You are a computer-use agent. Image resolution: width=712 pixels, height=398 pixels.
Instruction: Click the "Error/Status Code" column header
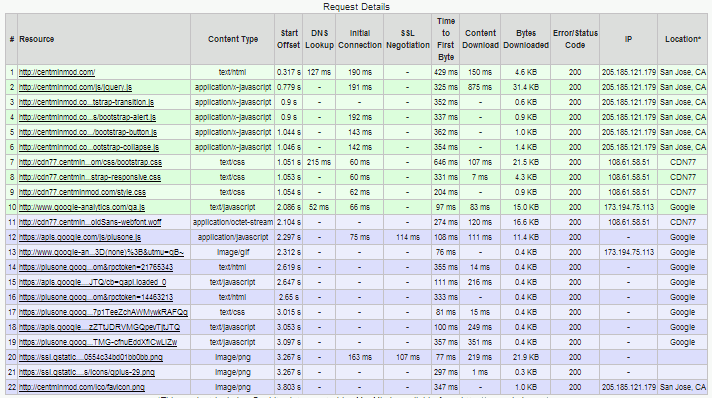[575, 39]
